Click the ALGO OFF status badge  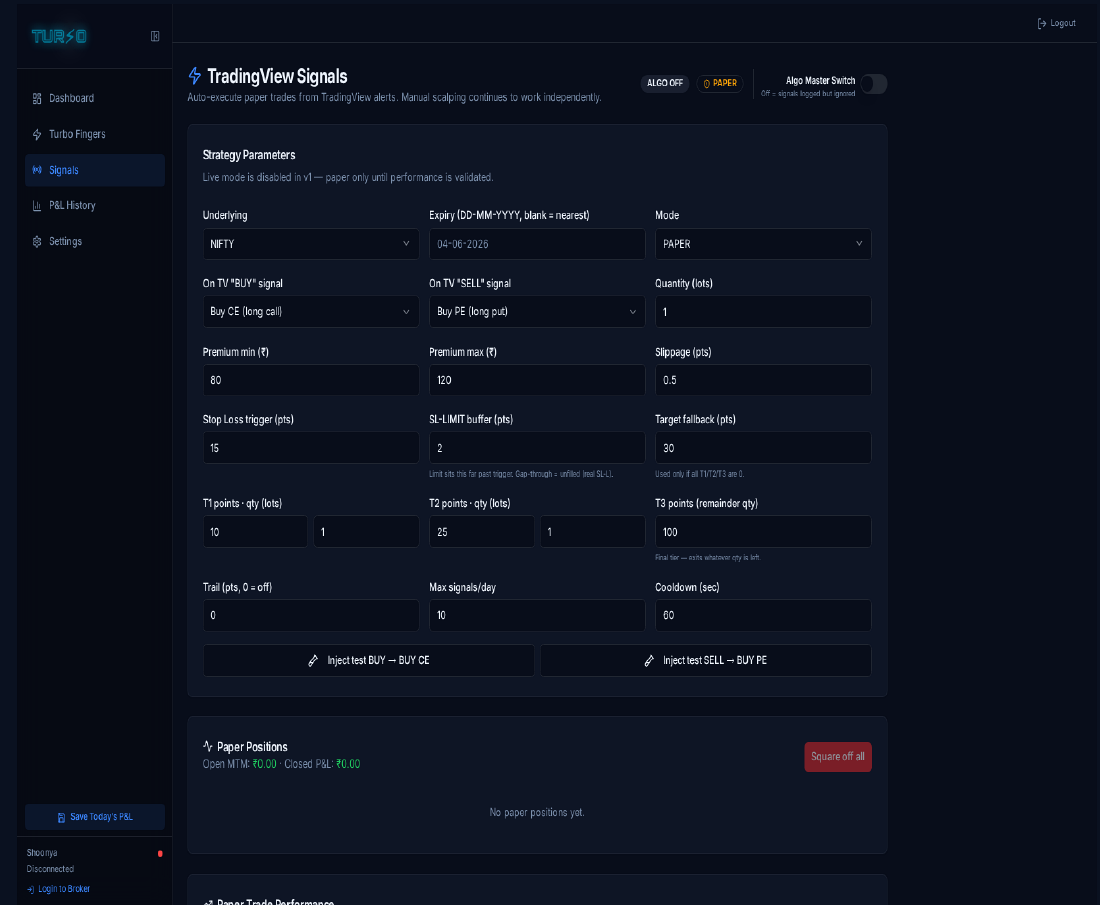tap(664, 83)
